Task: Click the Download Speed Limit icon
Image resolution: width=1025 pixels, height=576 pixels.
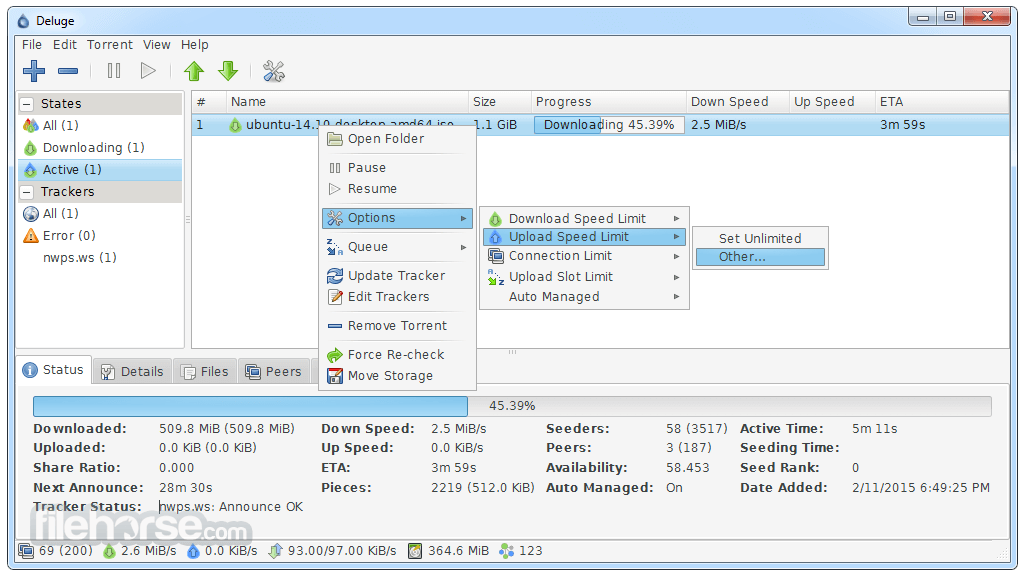Action: (x=496, y=218)
